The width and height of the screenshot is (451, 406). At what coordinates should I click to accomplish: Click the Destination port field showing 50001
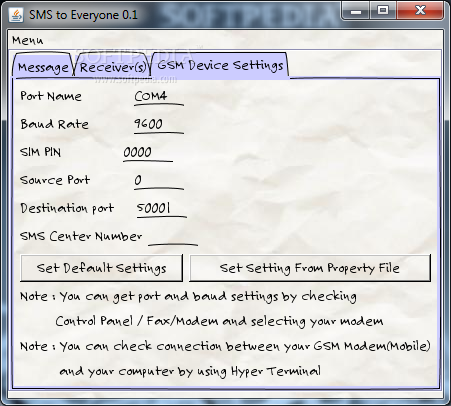point(162,209)
